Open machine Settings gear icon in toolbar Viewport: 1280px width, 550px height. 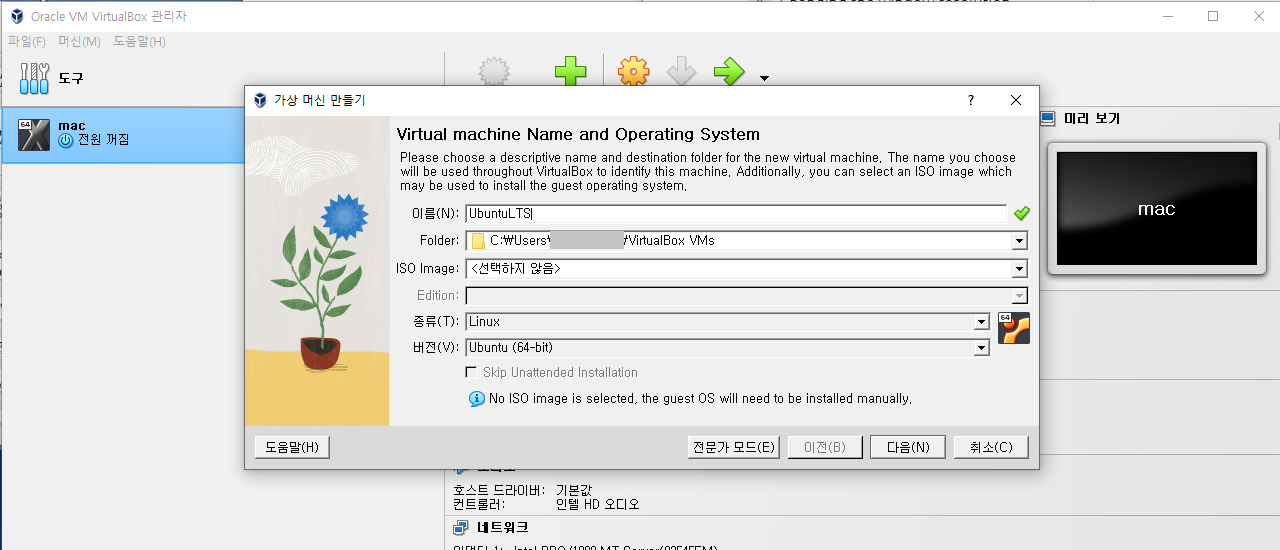pos(634,72)
